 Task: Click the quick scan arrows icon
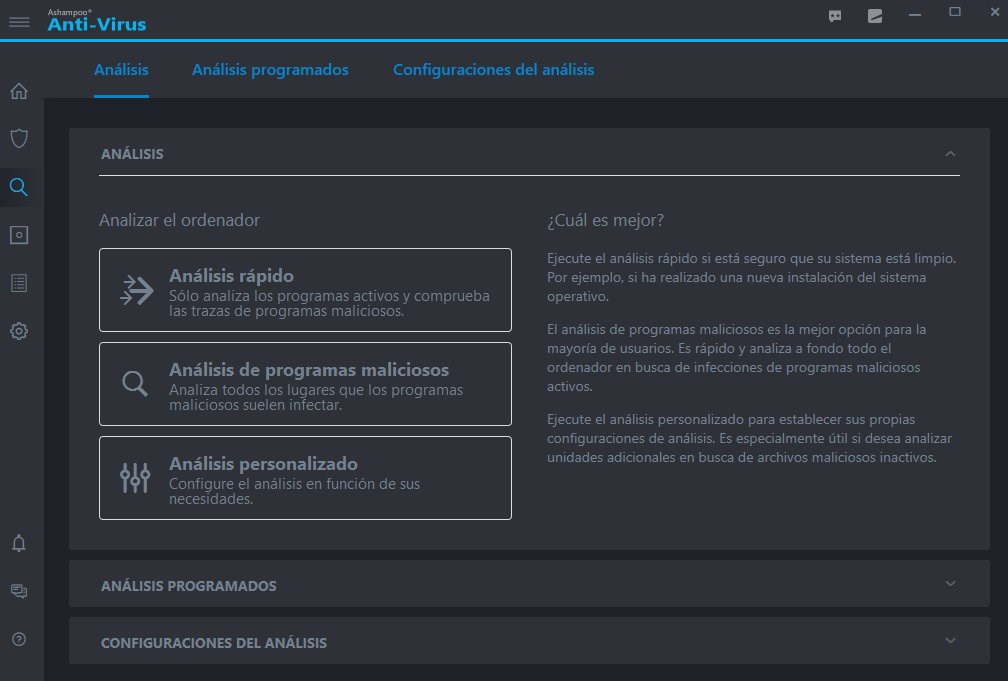click(x=136, y=290)
